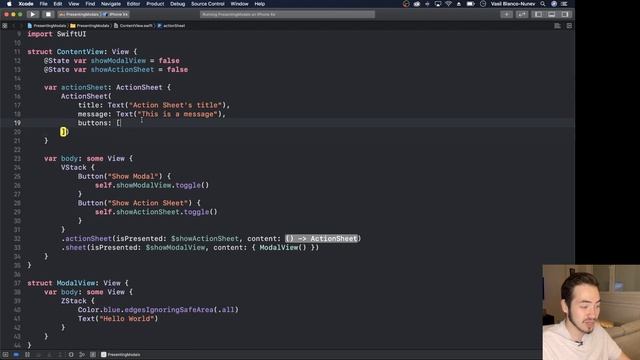
Task: Toggle the Navigator panel visibility
Action: coord(538,14)
